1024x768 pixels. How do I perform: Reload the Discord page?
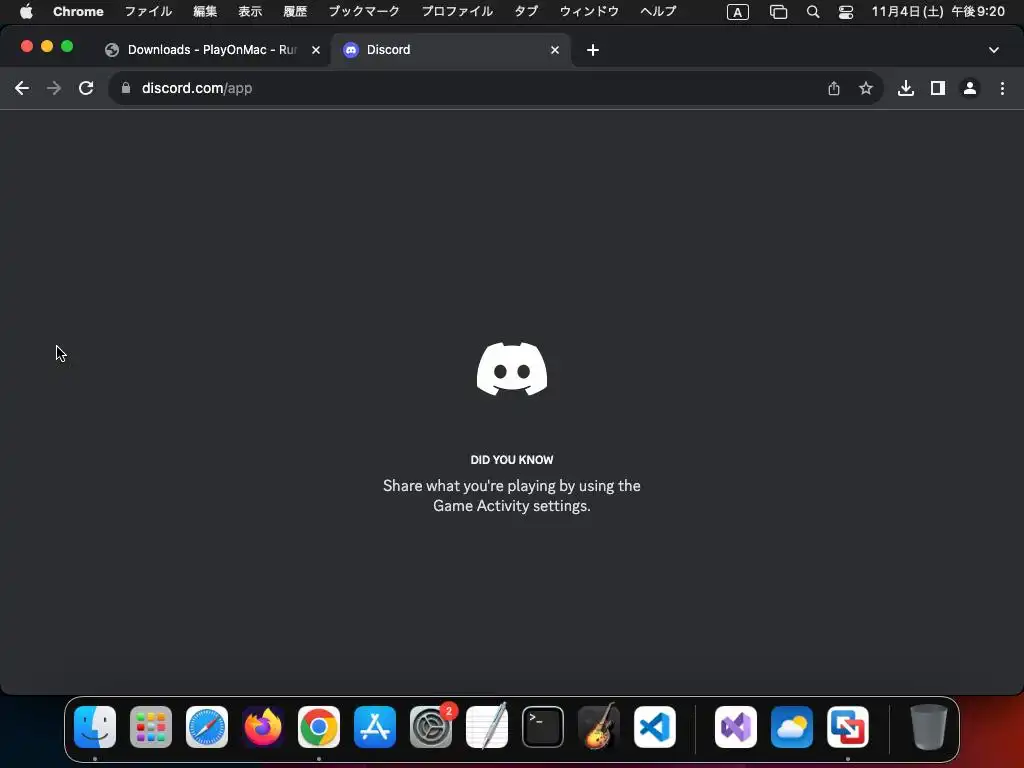[86, 88]
